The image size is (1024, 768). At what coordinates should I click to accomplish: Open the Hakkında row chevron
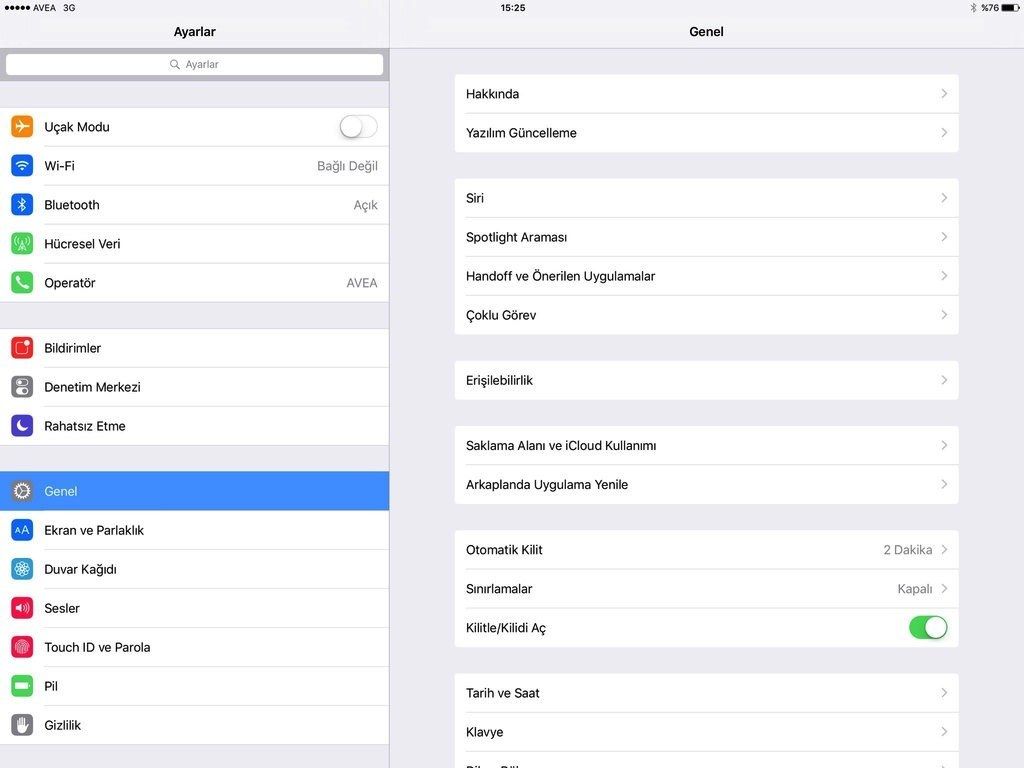pyautogui.click(x=943, y=94)
